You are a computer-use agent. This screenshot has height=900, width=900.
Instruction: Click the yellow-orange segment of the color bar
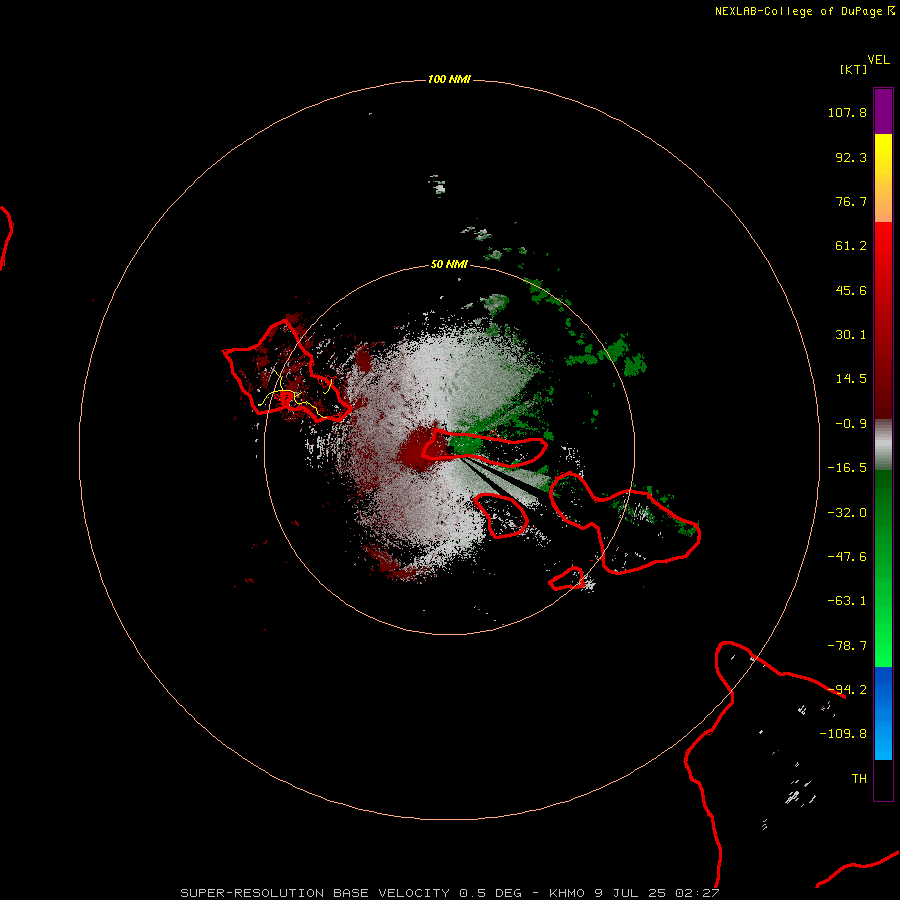coord(883,178)
